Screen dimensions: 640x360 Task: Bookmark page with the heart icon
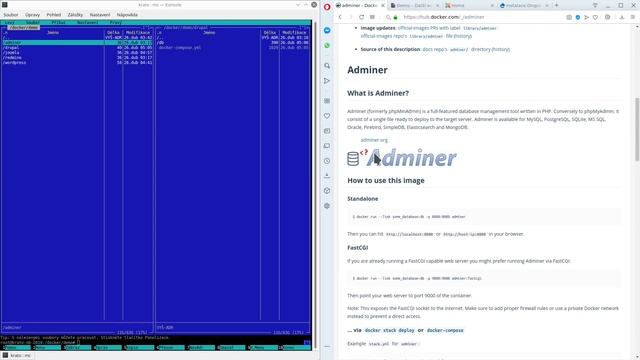(596, 17)
